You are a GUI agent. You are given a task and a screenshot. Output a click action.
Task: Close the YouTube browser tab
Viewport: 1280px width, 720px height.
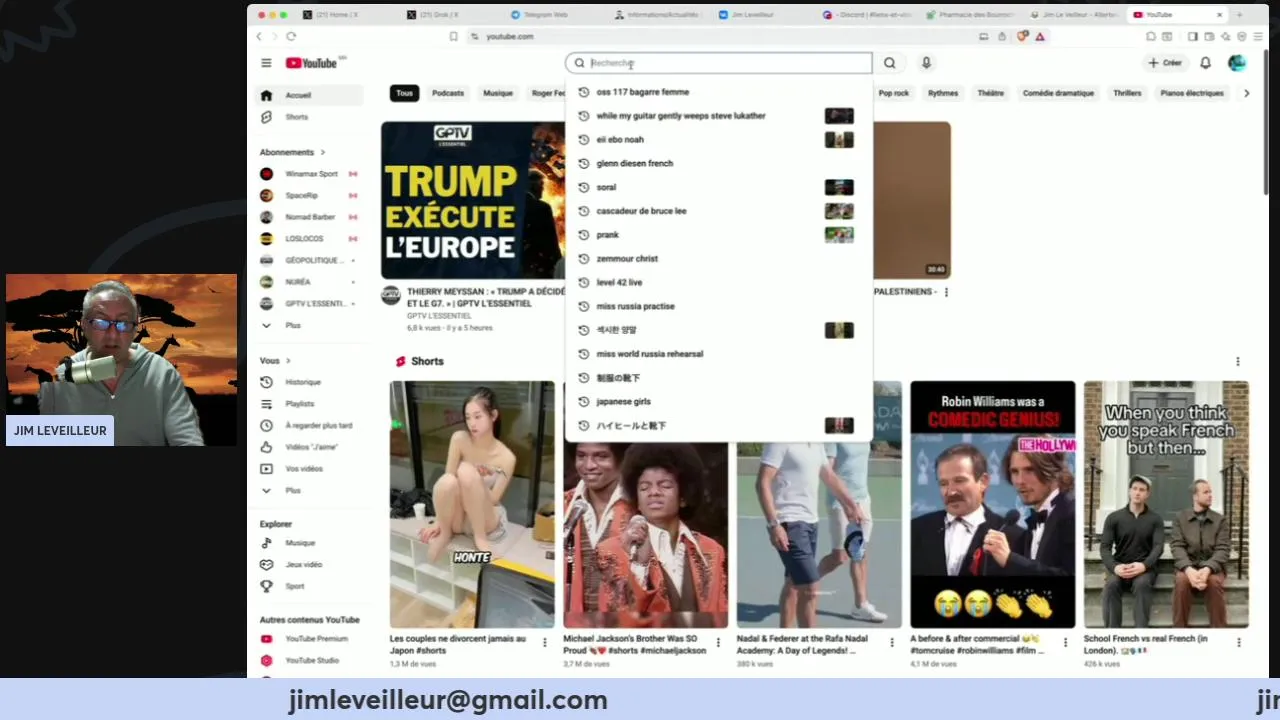[1219, 15]
